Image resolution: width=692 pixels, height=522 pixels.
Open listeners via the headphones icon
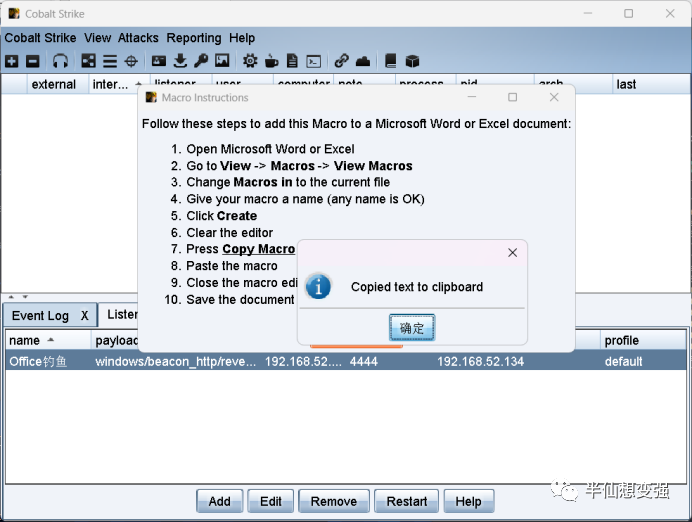pos(60,61)
